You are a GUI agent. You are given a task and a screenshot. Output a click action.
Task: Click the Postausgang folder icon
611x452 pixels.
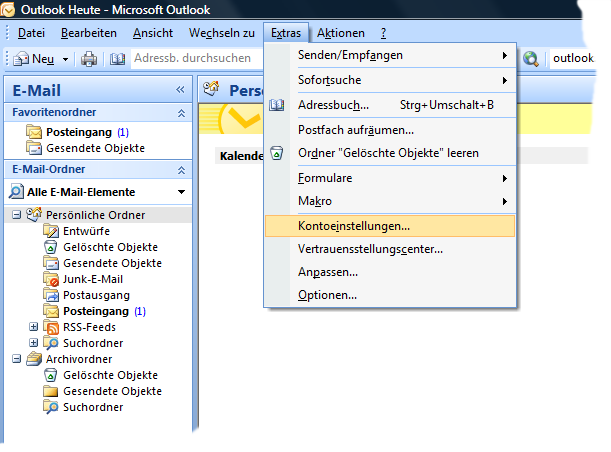pos(51,295)
